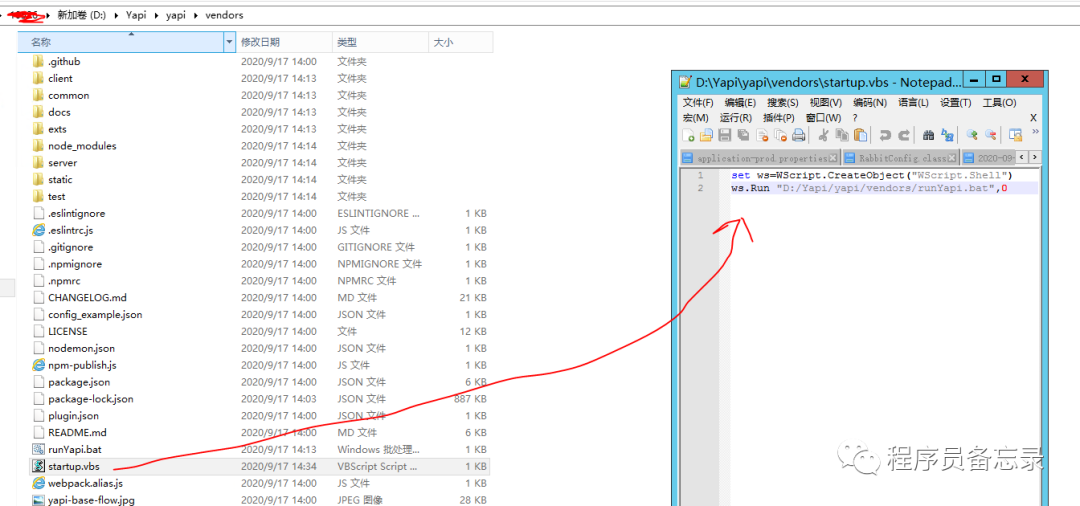Close current document with menu bar X
1080x506 pixels.
1033,118
